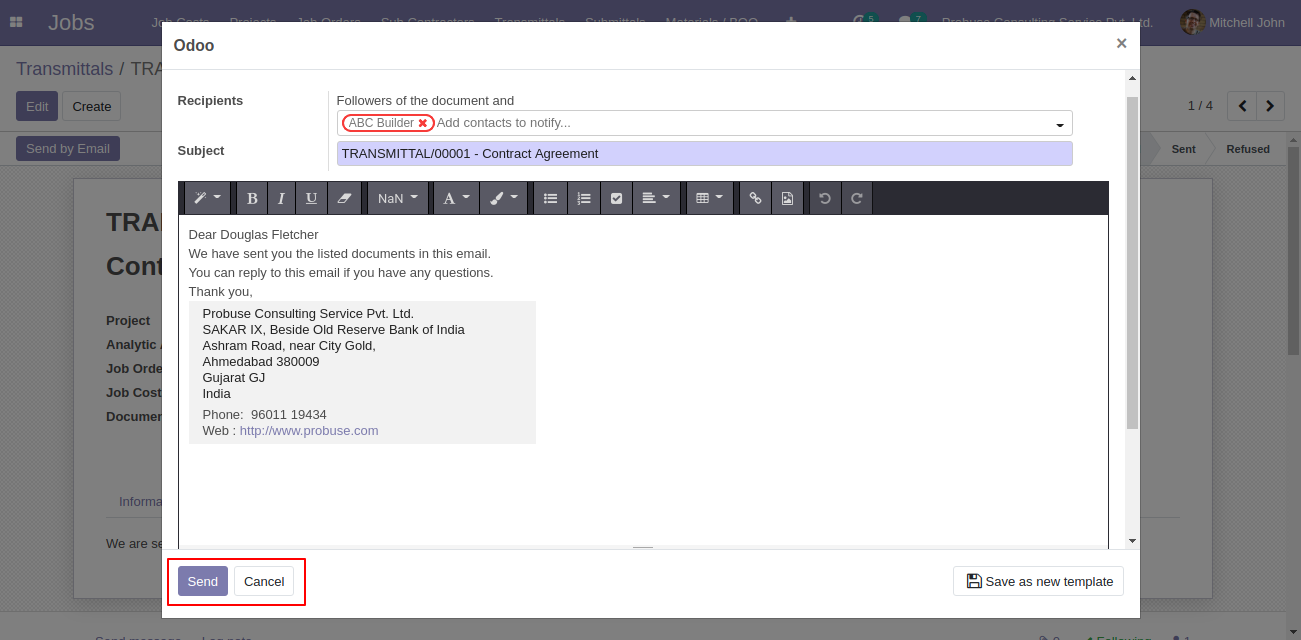The image size is (1301, 640).
Task: Insert an ordered numbered list
Action: [584, 198]
